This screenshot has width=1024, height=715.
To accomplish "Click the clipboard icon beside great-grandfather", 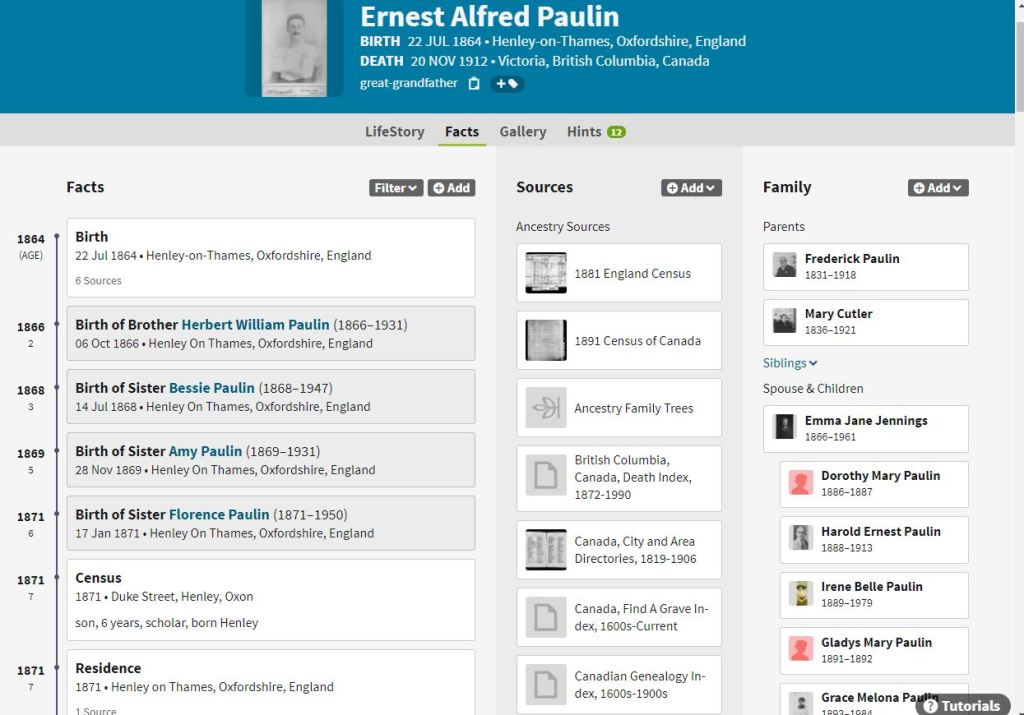I will click(x=474, y=84).
